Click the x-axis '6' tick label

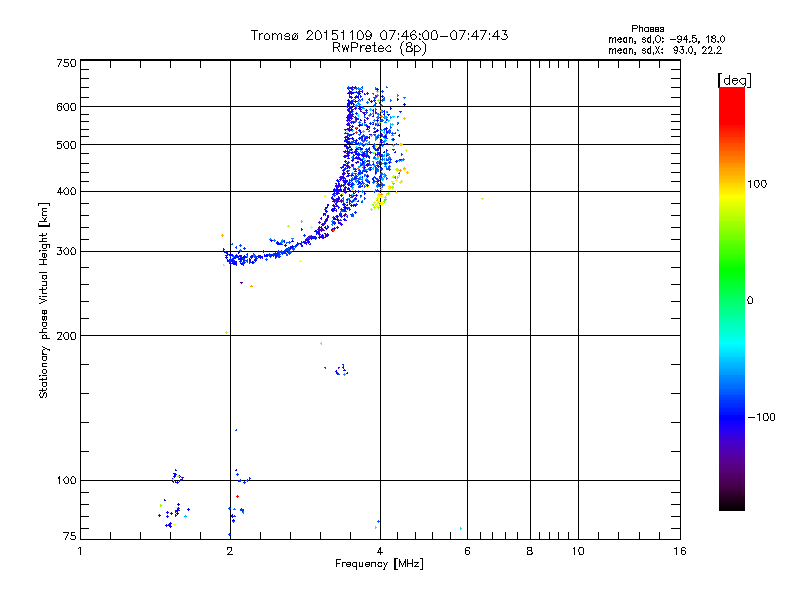467,551
